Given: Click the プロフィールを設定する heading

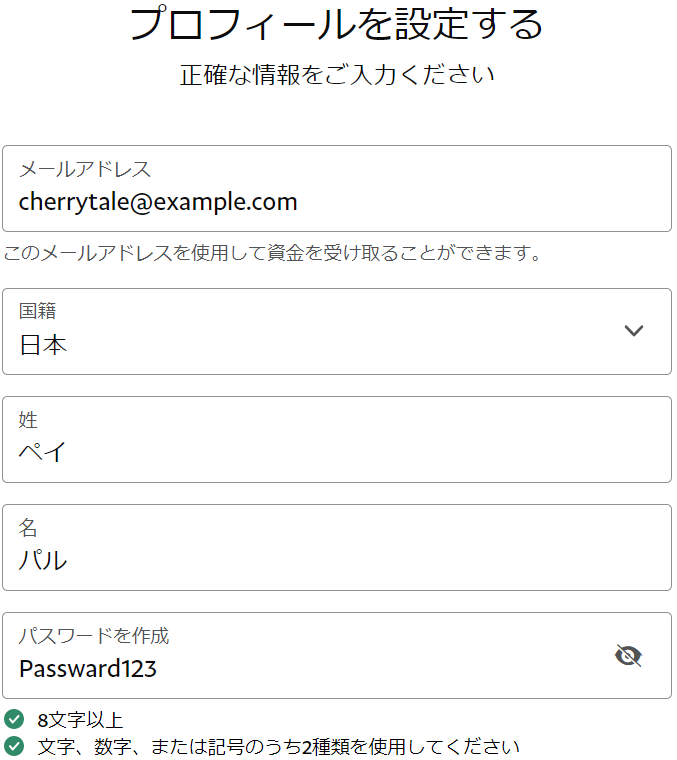Looking at the screenshot, I should click(336, 24).
